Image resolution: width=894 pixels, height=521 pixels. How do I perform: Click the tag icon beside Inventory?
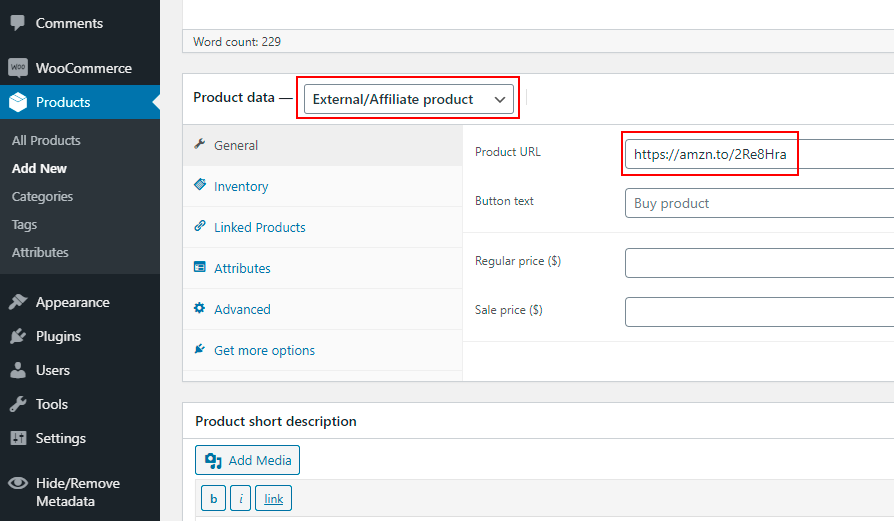pyautogui.click(x=200, y=184)
